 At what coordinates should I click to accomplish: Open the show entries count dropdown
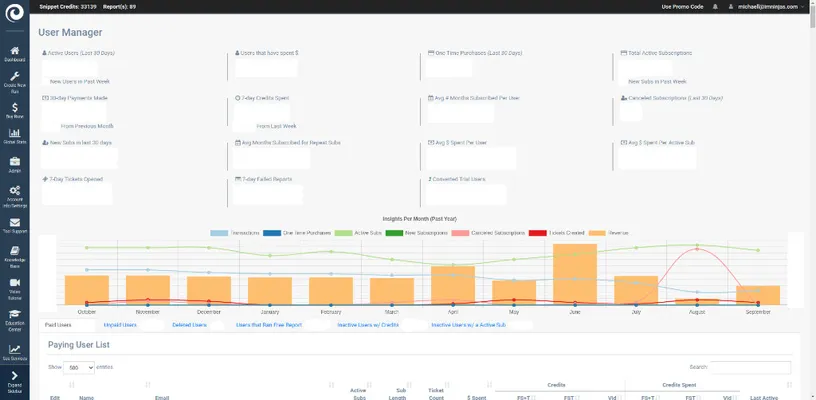coord(78,368)
